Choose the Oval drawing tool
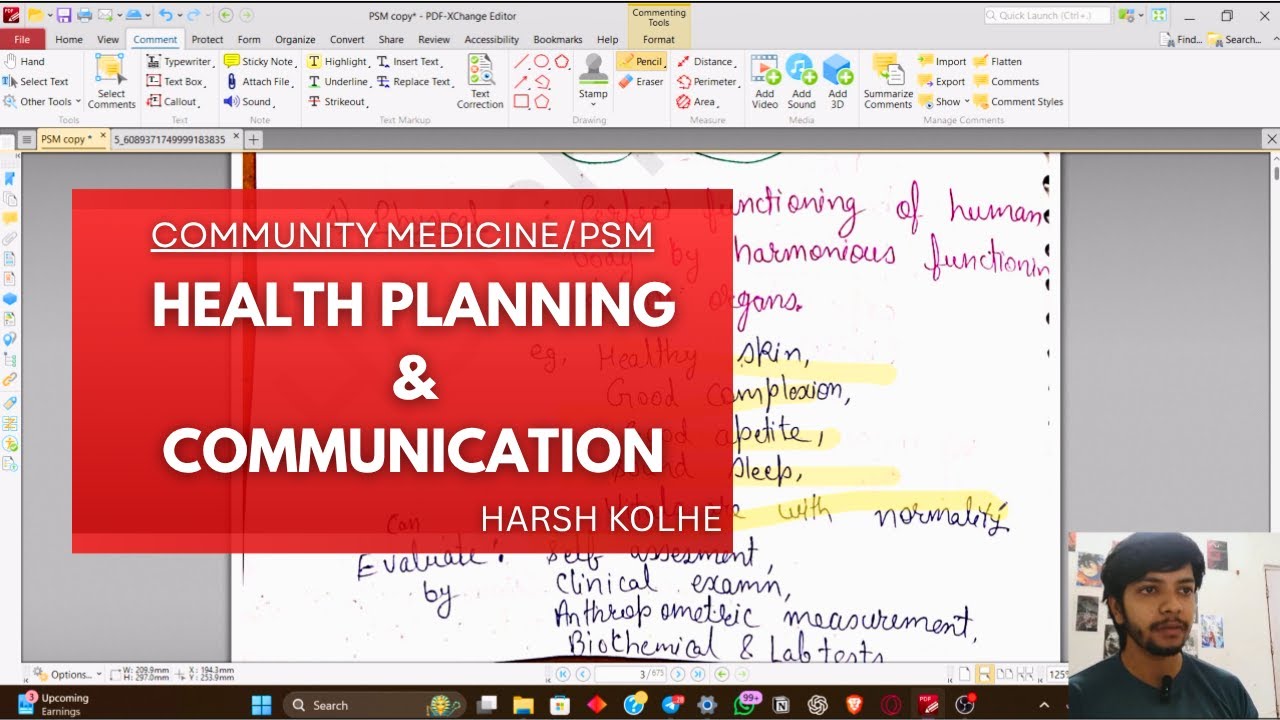Image resolution: width=1280 pixels, height=720 pixels. (541, 61)
